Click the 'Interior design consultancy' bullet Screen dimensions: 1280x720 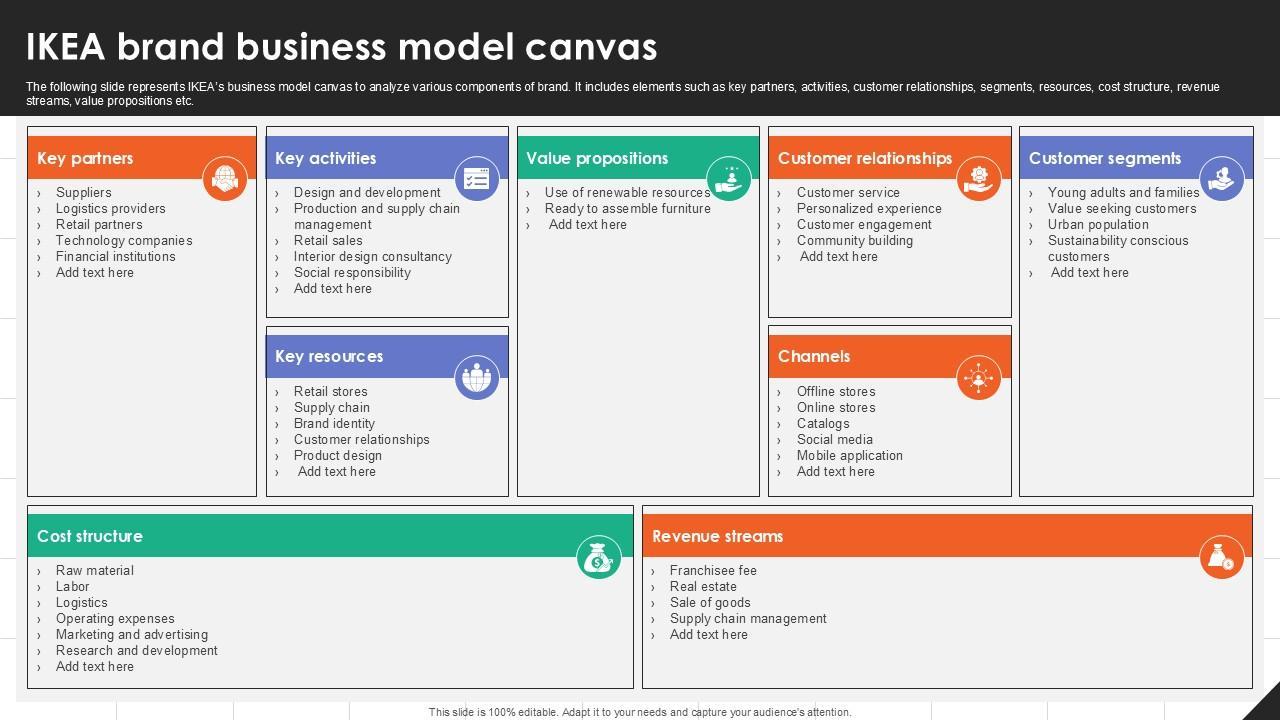tap(373, 256)
